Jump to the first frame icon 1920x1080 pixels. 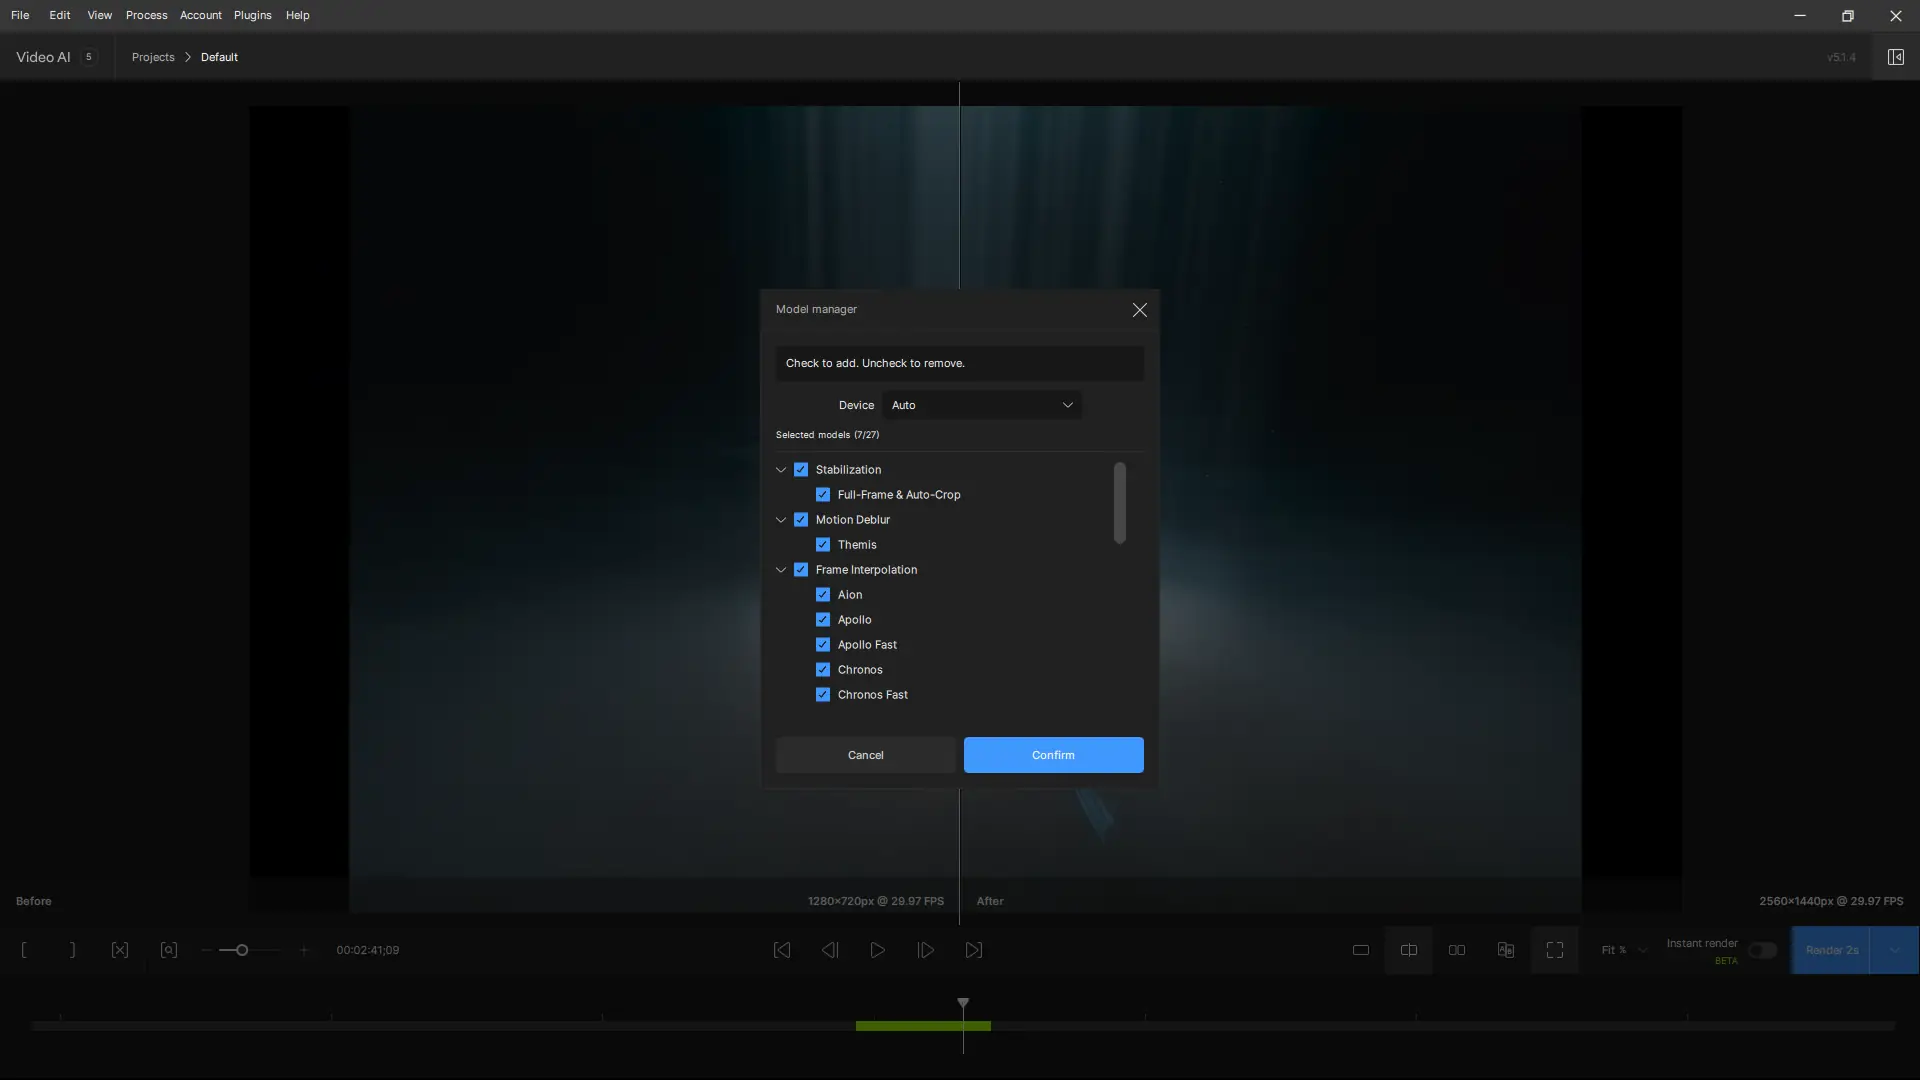[782, 950]
